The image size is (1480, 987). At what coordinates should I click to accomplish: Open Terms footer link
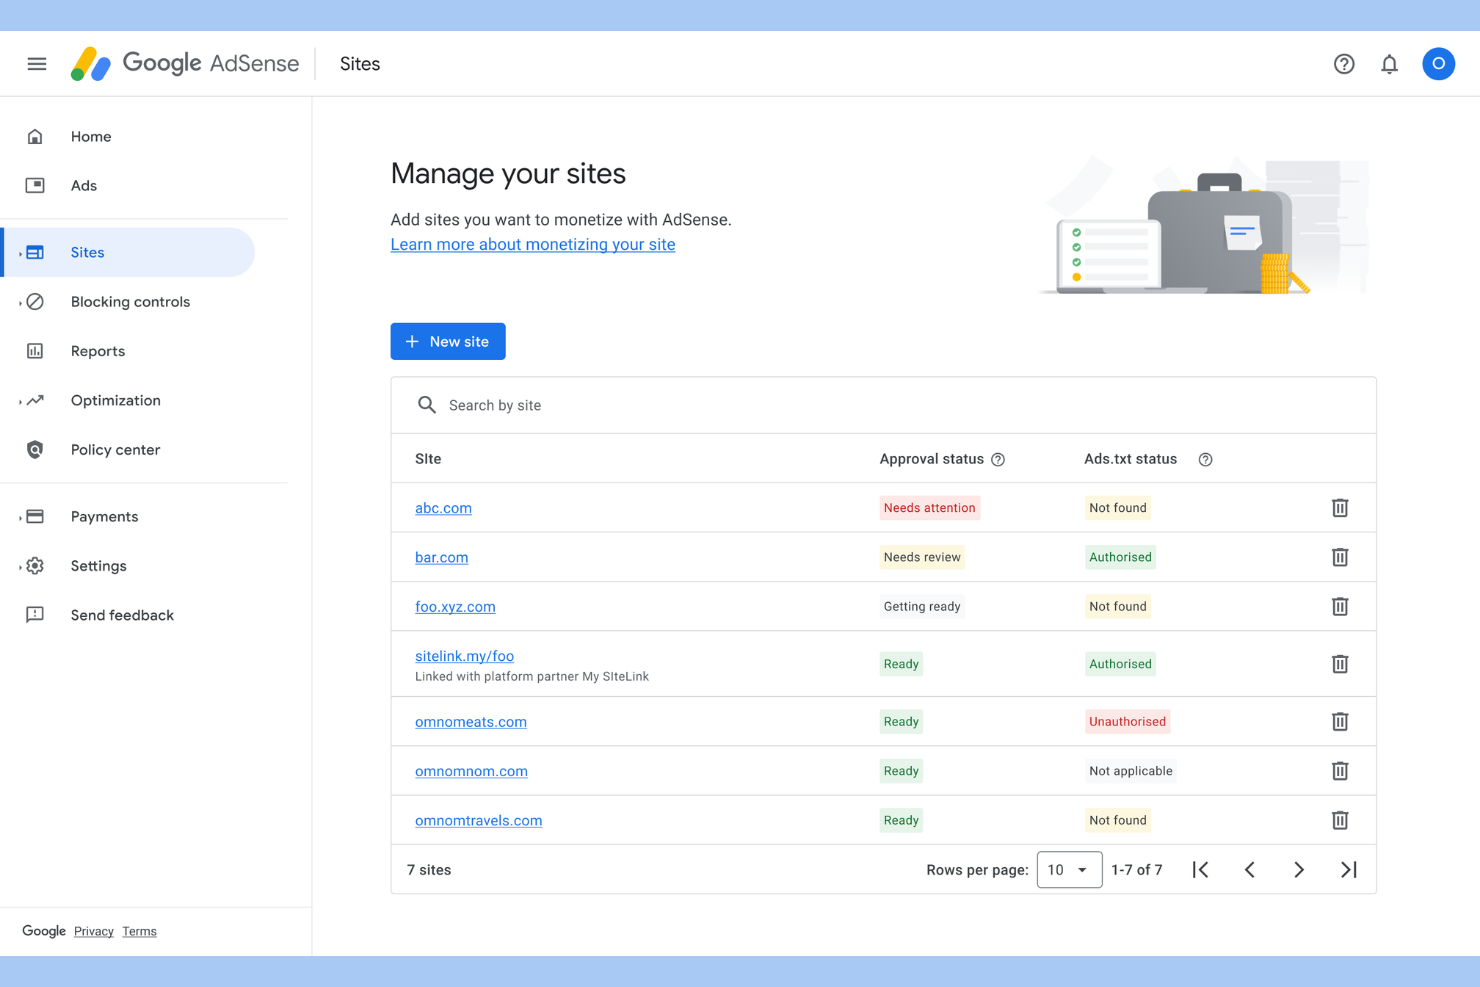140,931
